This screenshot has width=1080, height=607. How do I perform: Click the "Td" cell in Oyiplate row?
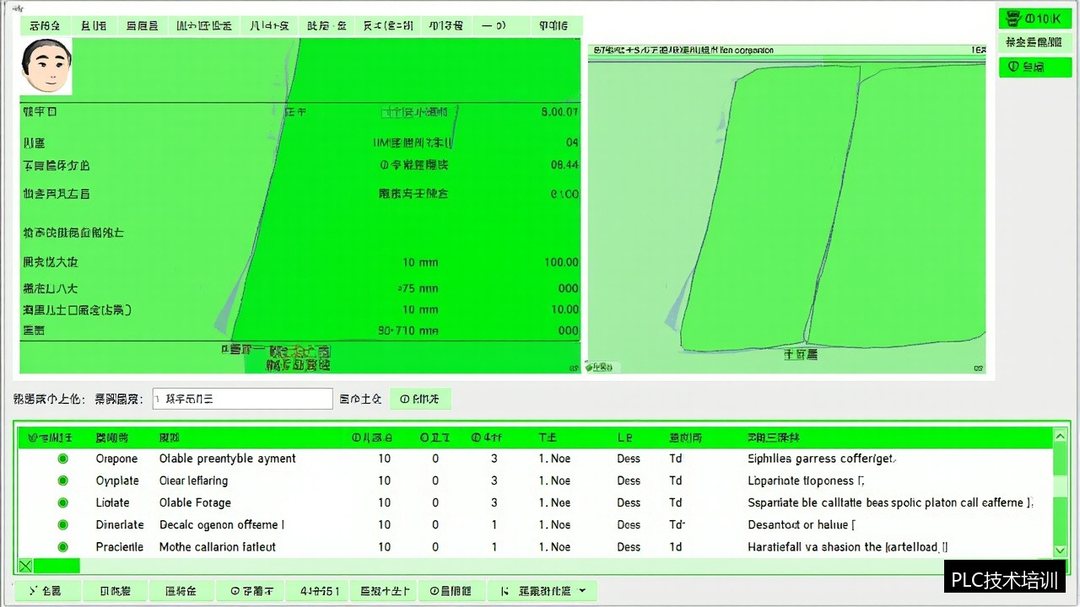(675, 481)
